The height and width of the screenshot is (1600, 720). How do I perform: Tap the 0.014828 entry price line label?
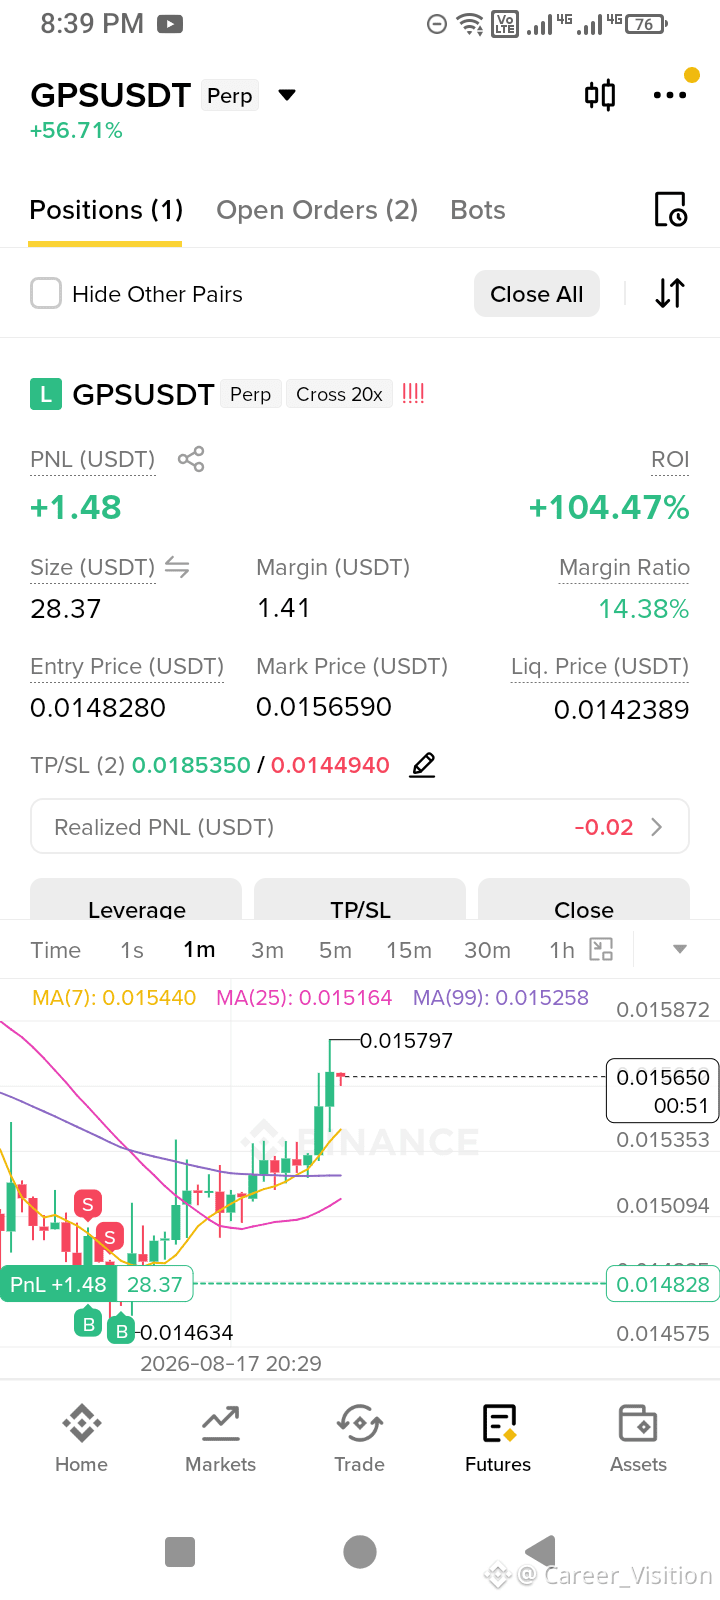(x=662, y=1284)
